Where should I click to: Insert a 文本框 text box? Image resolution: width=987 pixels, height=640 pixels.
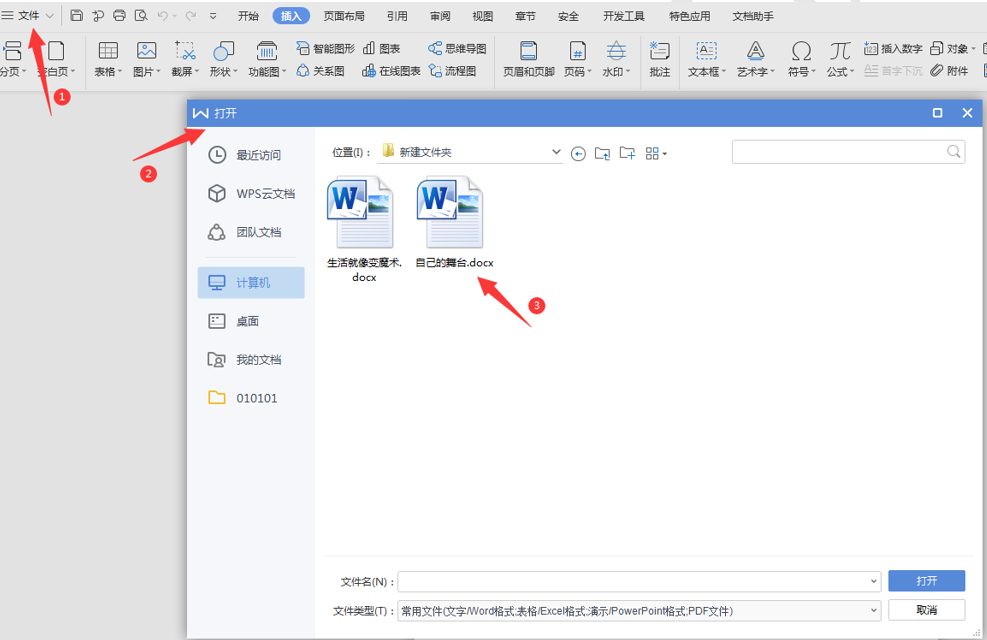706,59
